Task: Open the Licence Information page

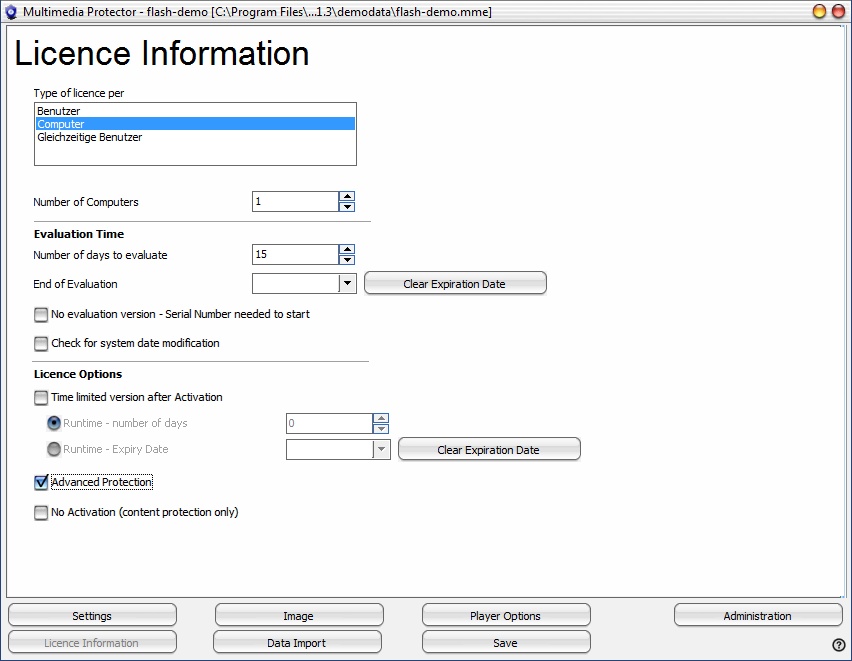Action: tap(92, 643)
